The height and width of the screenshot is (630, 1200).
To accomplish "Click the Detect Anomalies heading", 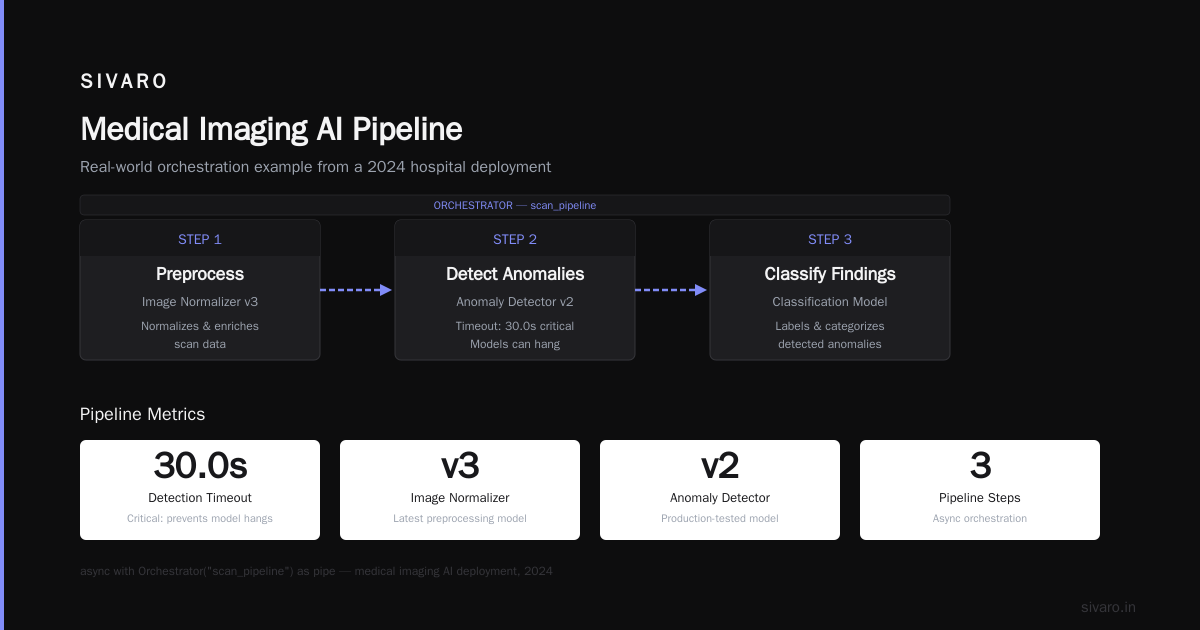I will 515,274.
